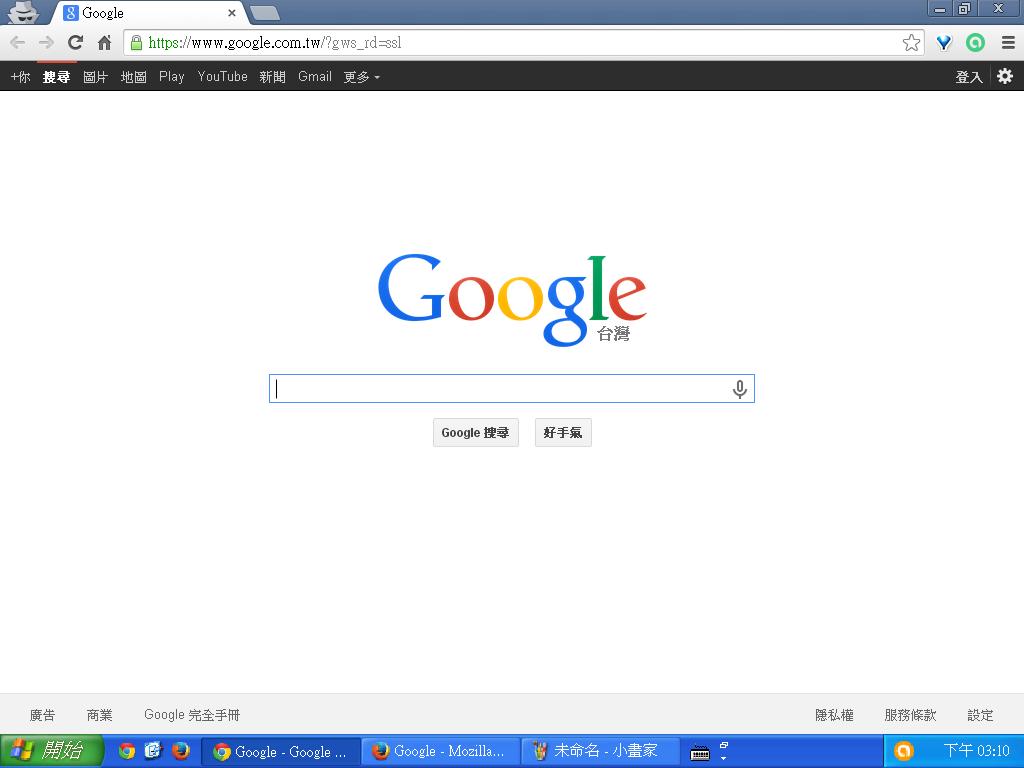The image size is (1024, 768).
Task: Expand the 更多 dropdown menu
Action: pyautogui.click(x=361, y=77)
